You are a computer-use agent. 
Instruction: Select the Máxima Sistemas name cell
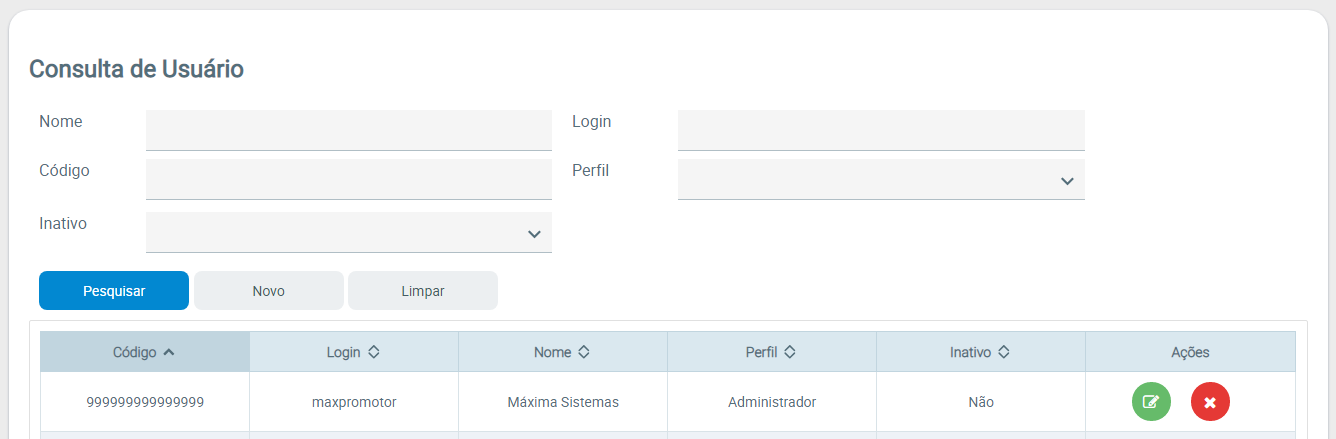point(563,402)
